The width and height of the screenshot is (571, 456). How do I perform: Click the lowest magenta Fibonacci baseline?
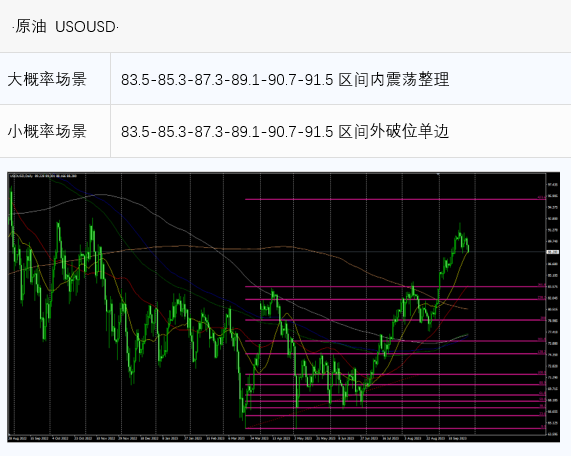pos(395,428)
